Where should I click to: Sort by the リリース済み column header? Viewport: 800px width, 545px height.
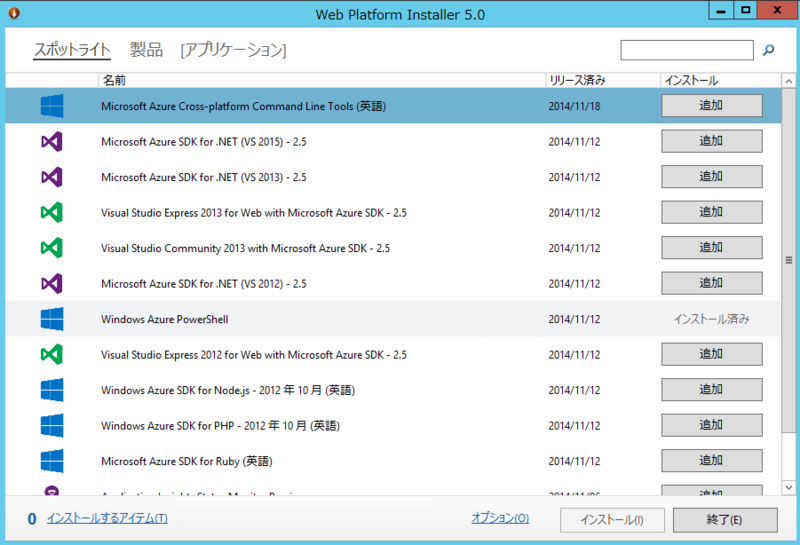pyautogui.click(x=603, y=80)
